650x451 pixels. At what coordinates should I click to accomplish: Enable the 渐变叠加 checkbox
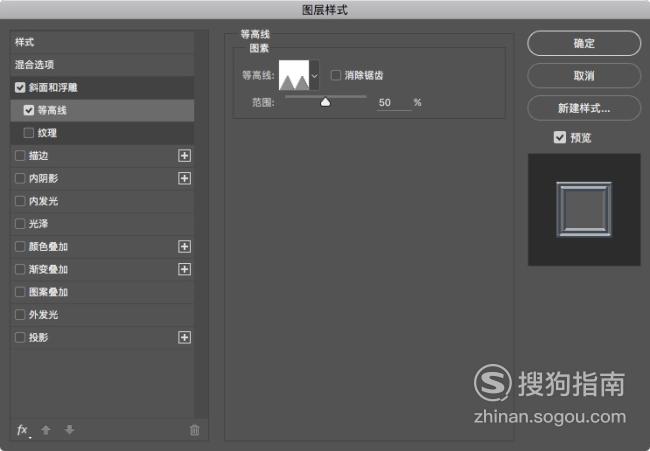(x=20, y=269)
